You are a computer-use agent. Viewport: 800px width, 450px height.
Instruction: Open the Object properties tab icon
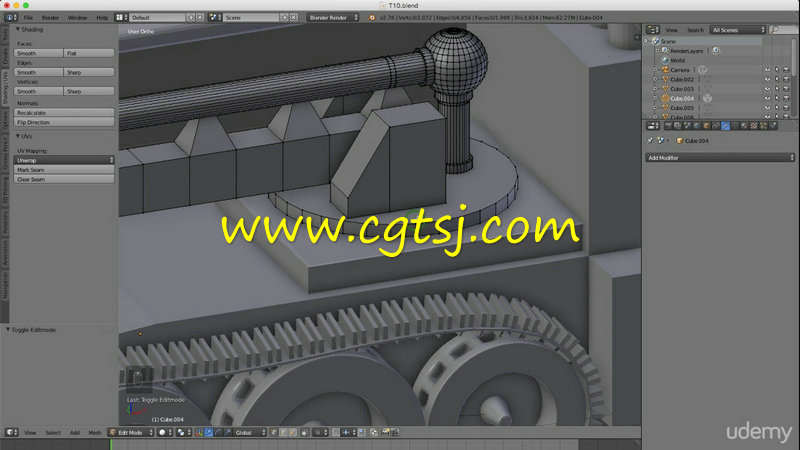(x=707, y=126)
